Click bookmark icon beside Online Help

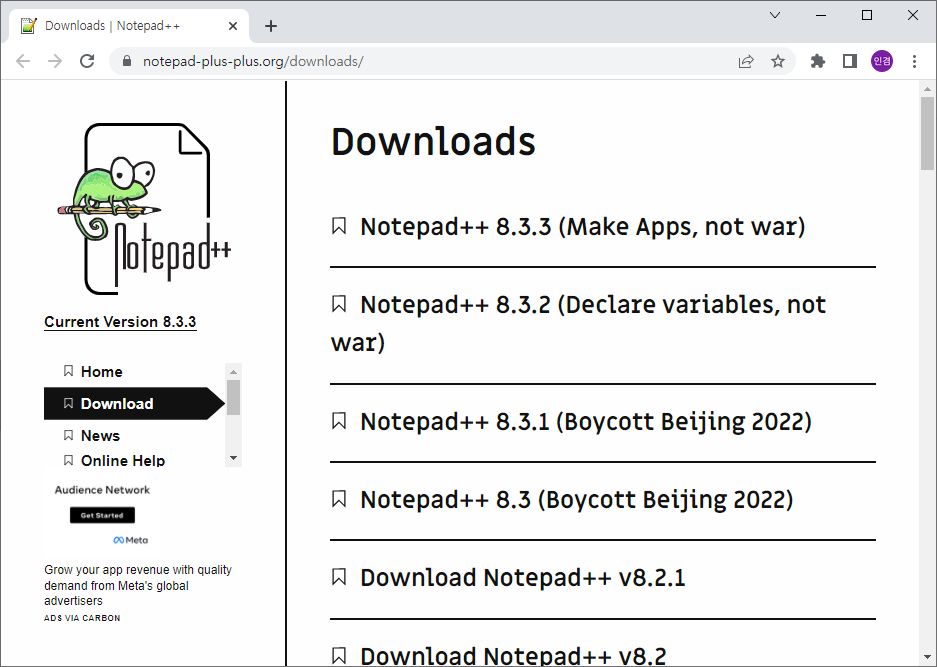pos(68,460)
